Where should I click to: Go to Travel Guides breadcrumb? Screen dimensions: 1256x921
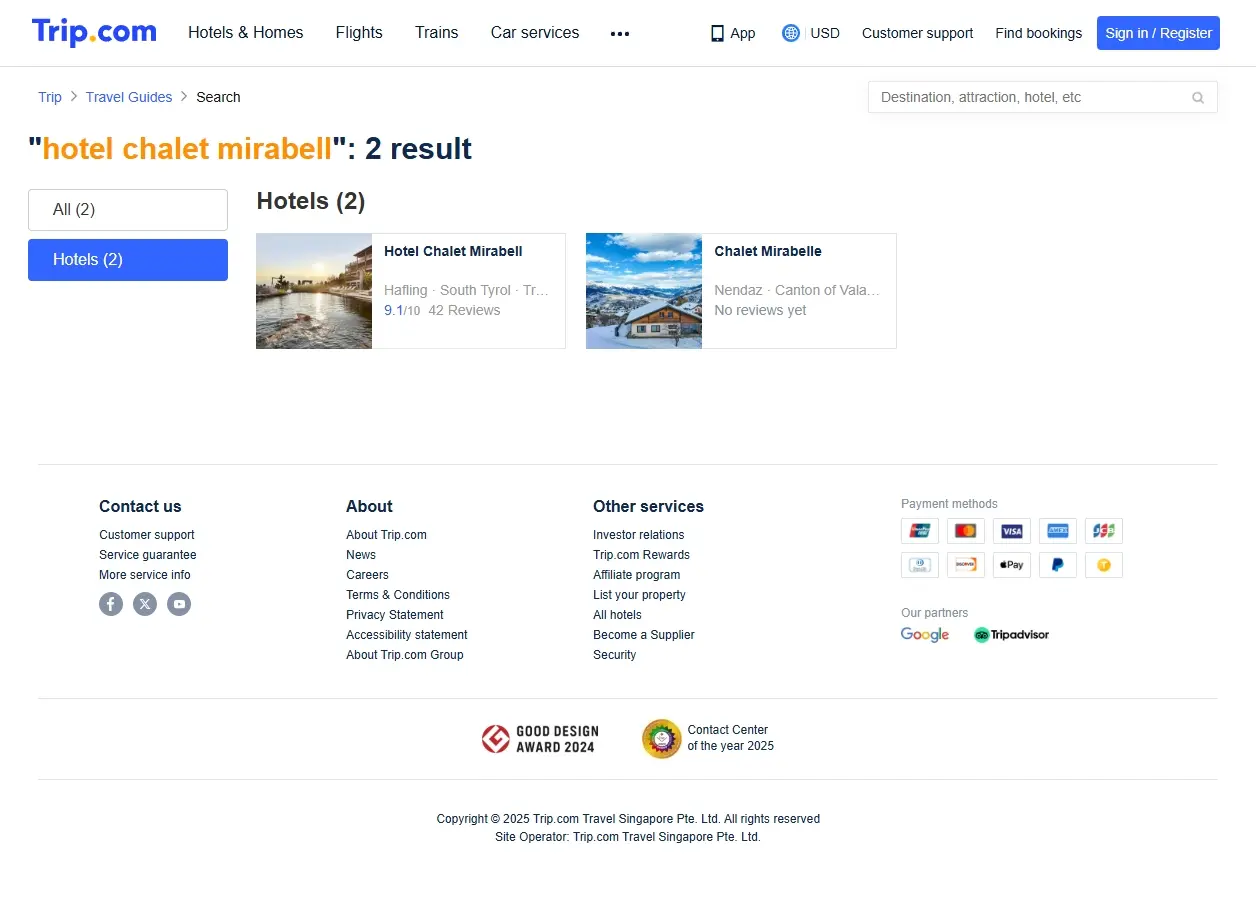tap(129, 97)
